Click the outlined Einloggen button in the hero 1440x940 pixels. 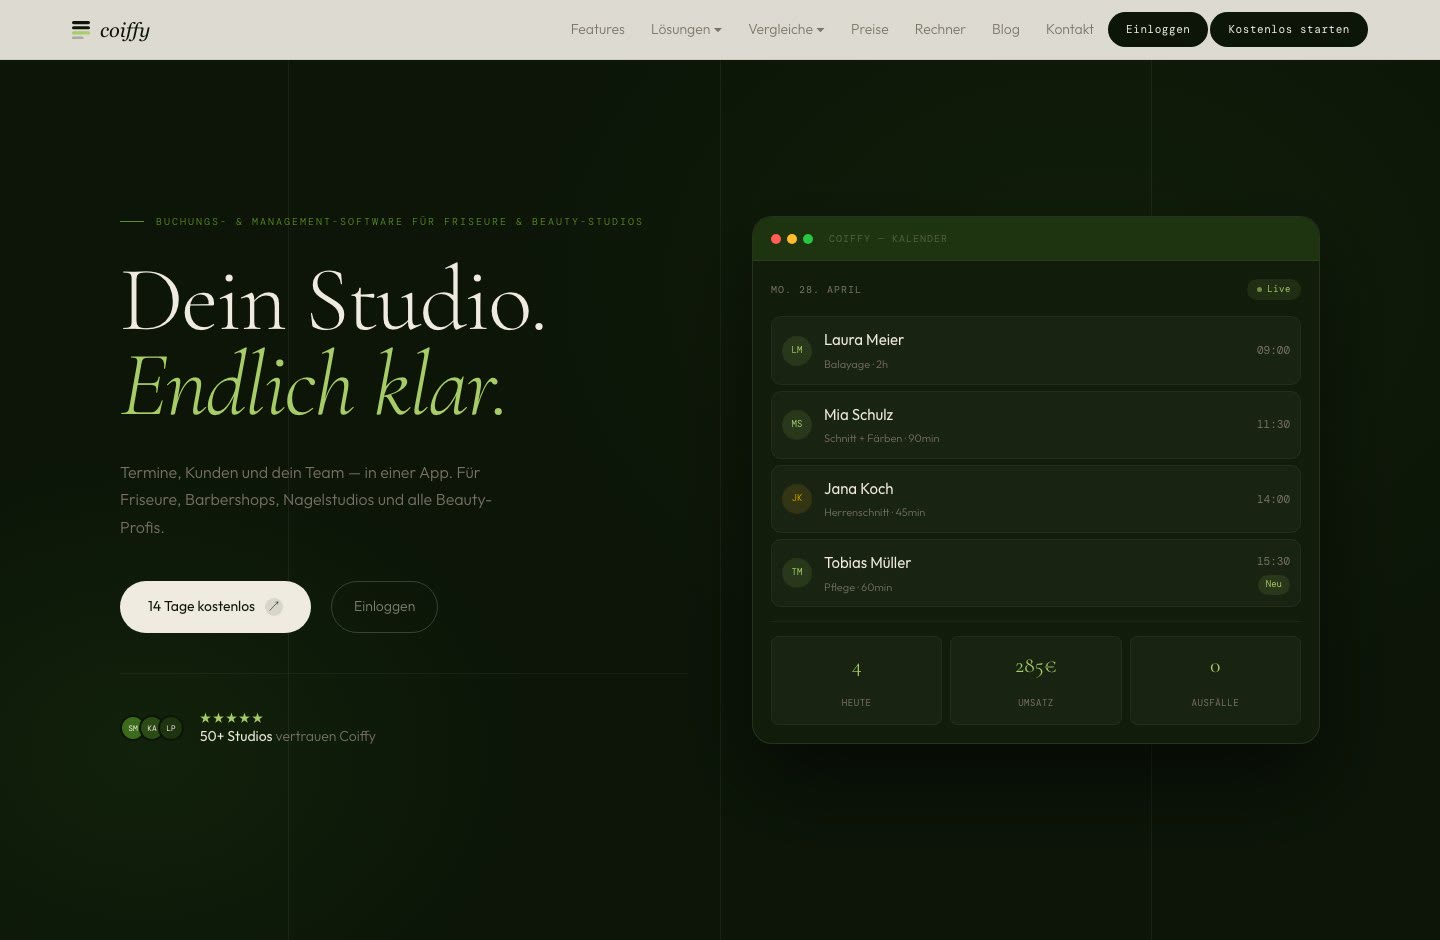point(384,606)
